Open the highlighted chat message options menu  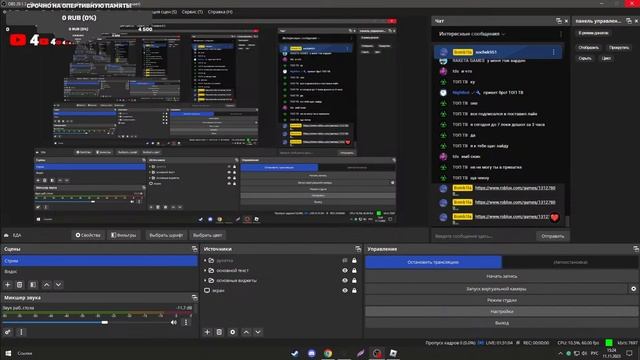(x=553, y=52)
